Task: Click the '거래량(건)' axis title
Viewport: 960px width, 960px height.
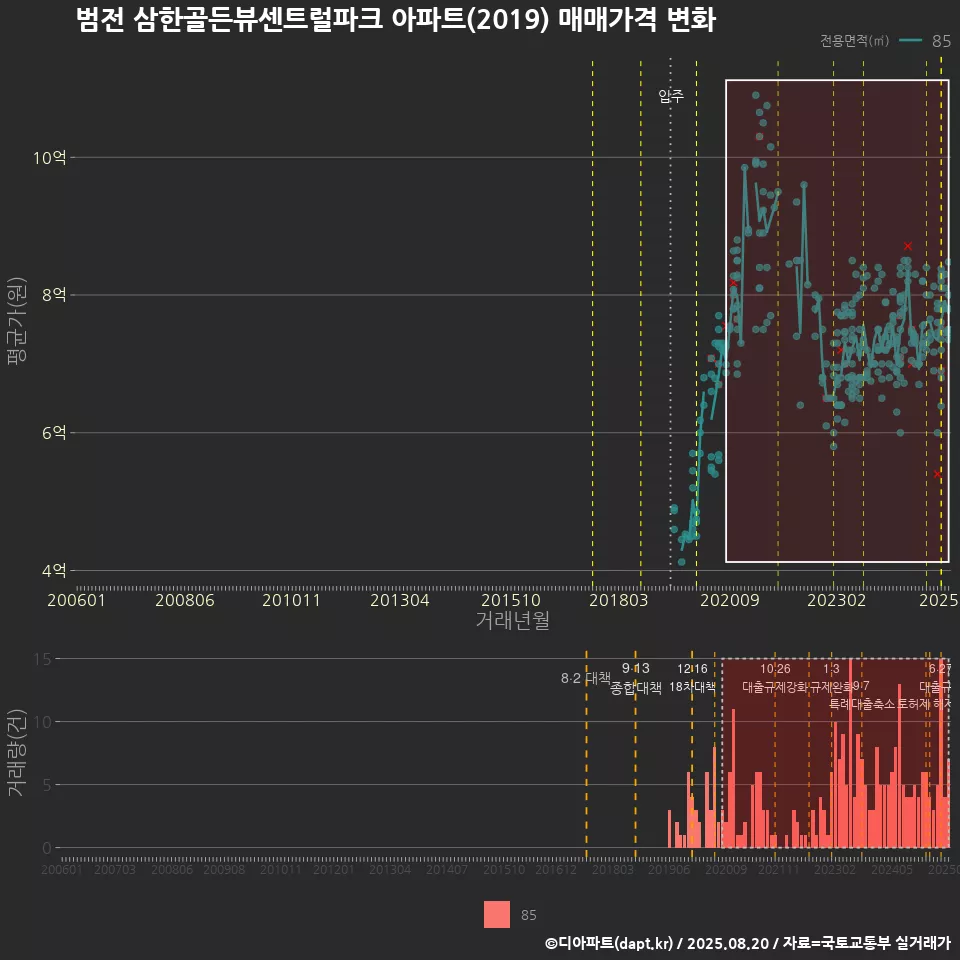Action: click(x=17, y=752)
